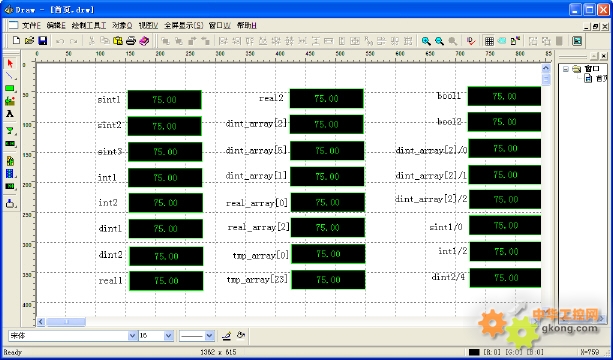This screenshot has height=360, width=613.
Task: Click the horizontal scrollbar thumb
Action: pyautogui.click(x=66, y=322)
